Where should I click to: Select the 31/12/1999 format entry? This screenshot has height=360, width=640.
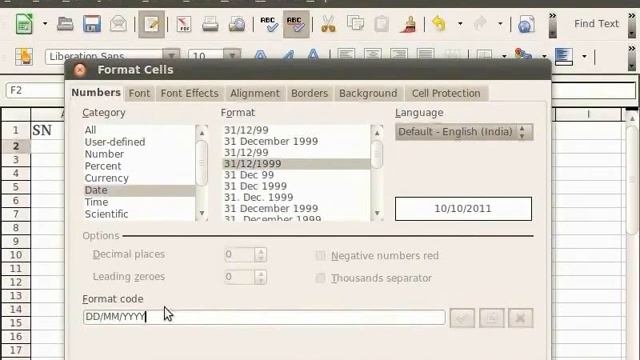pos(296,164)
